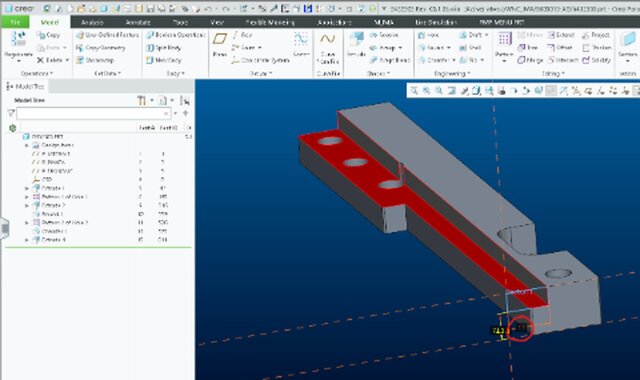640x380 pixels.
Task: Create a datum Axis
Action: (242, 35)
